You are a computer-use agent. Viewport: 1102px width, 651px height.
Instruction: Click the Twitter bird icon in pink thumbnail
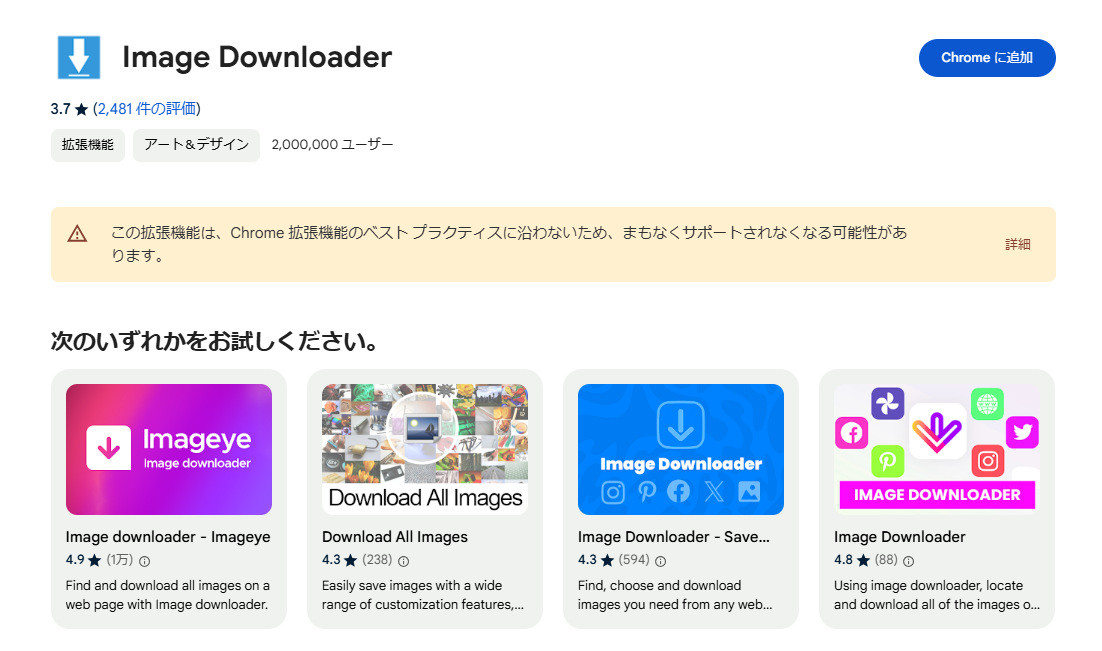tap(1023, 431)
